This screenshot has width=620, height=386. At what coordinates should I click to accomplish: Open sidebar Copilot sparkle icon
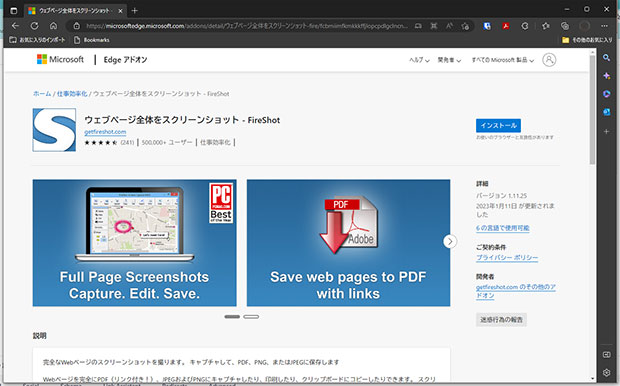click(607, 76)
